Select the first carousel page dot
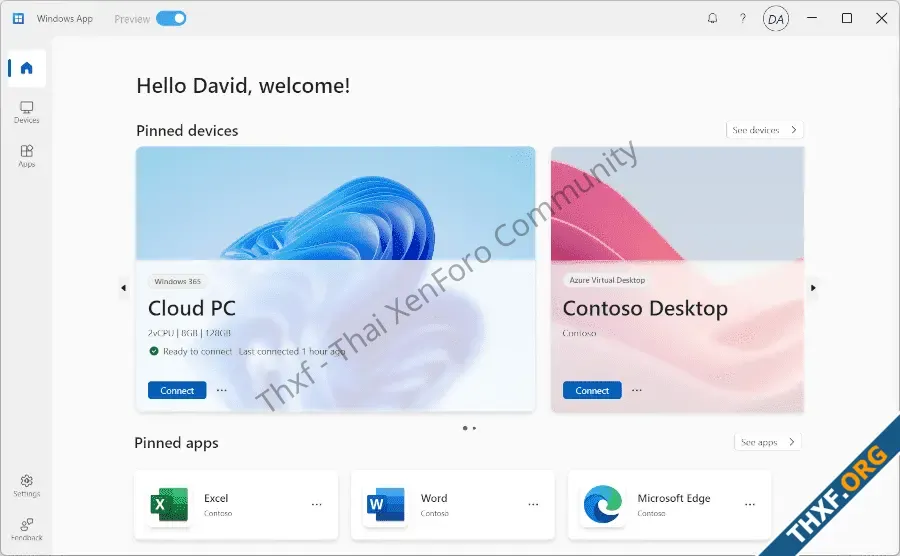Viewport: 900px width, 556px height. coord(464,428)
